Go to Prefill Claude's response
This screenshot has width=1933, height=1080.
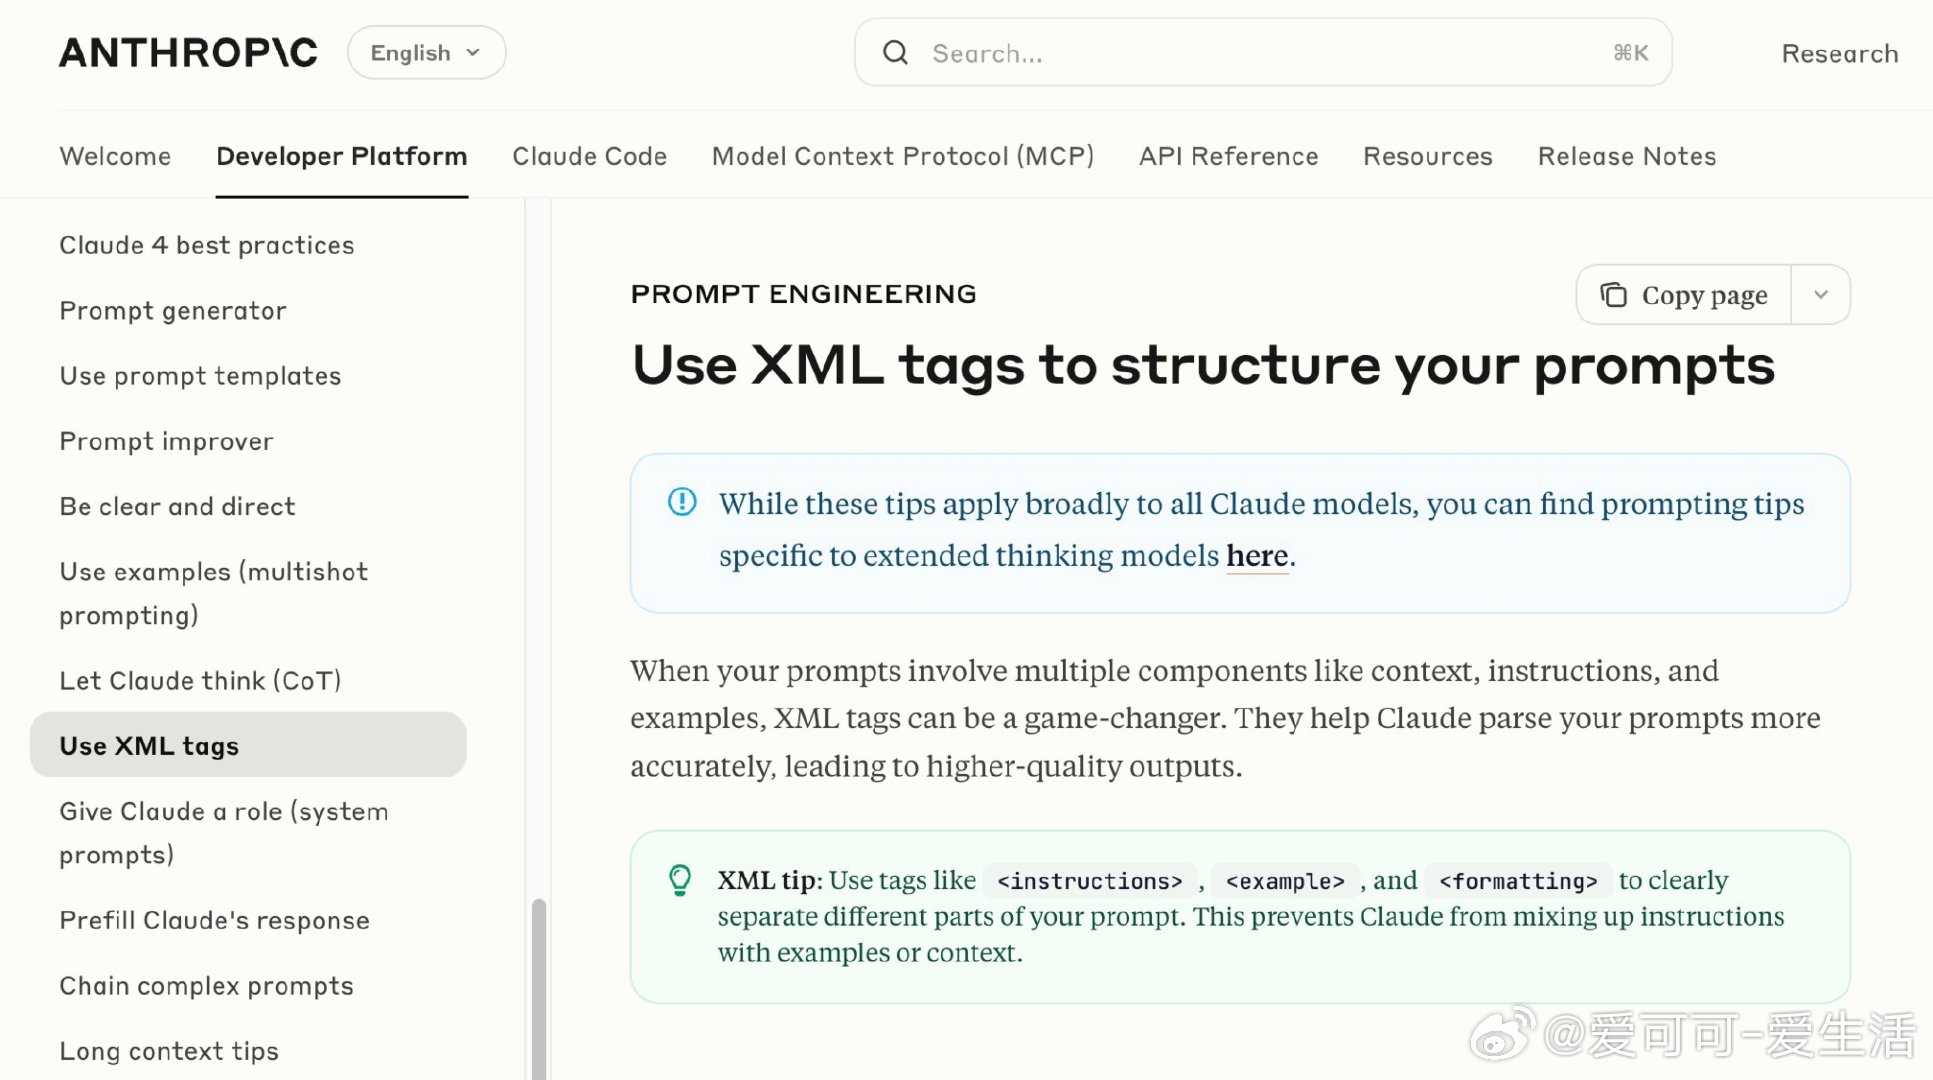tap(214, 921)
